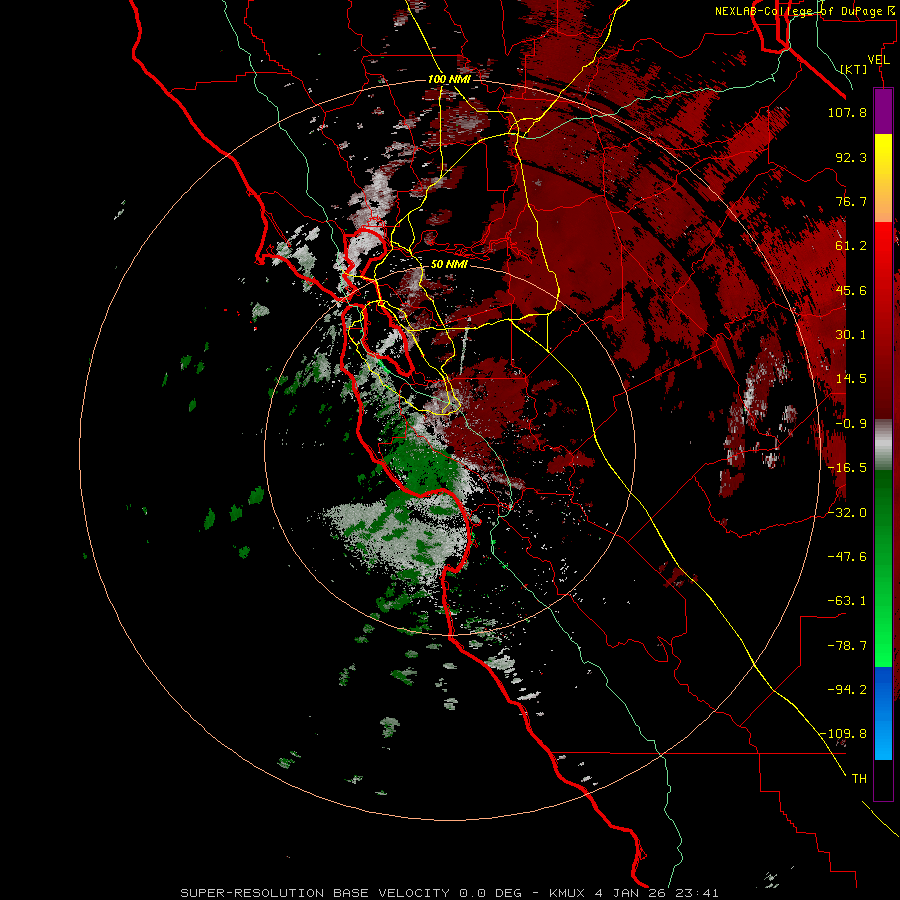This screenshot has width=900, height=900.
Task: Click the 61.2 scale value
Action: click(851, 246)
